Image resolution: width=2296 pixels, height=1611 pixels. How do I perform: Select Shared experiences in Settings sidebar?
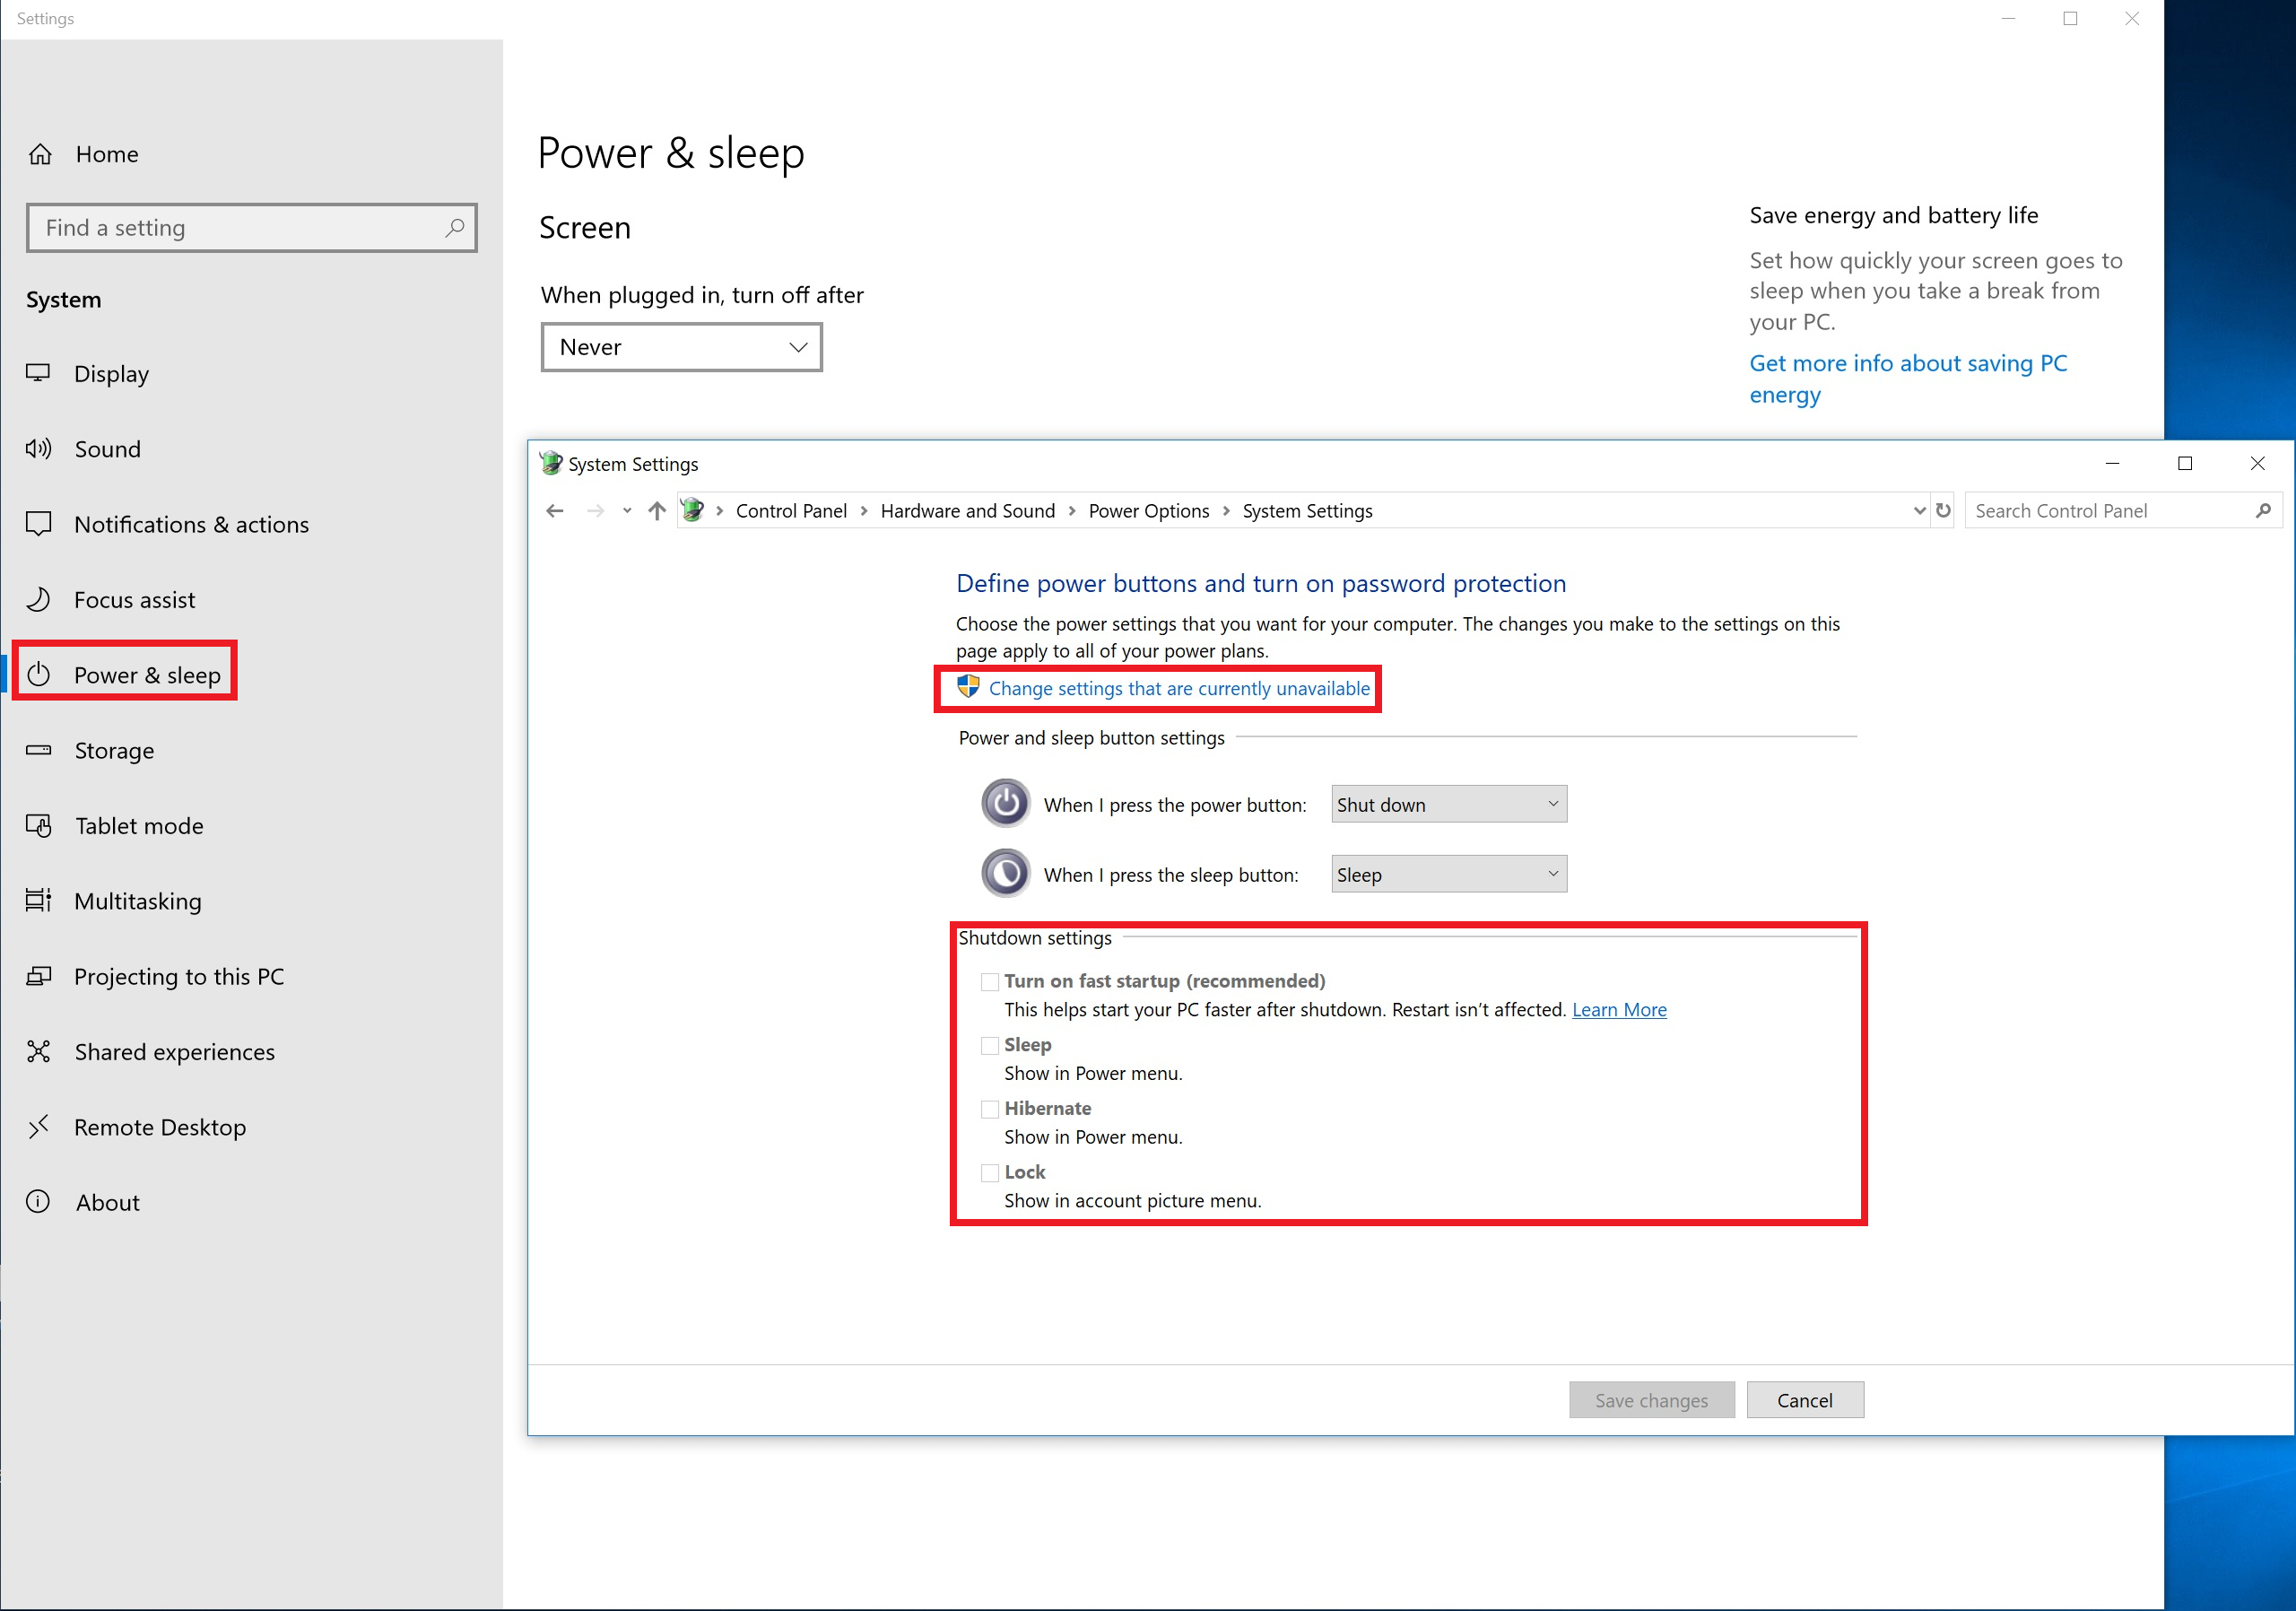(252, 1052)
